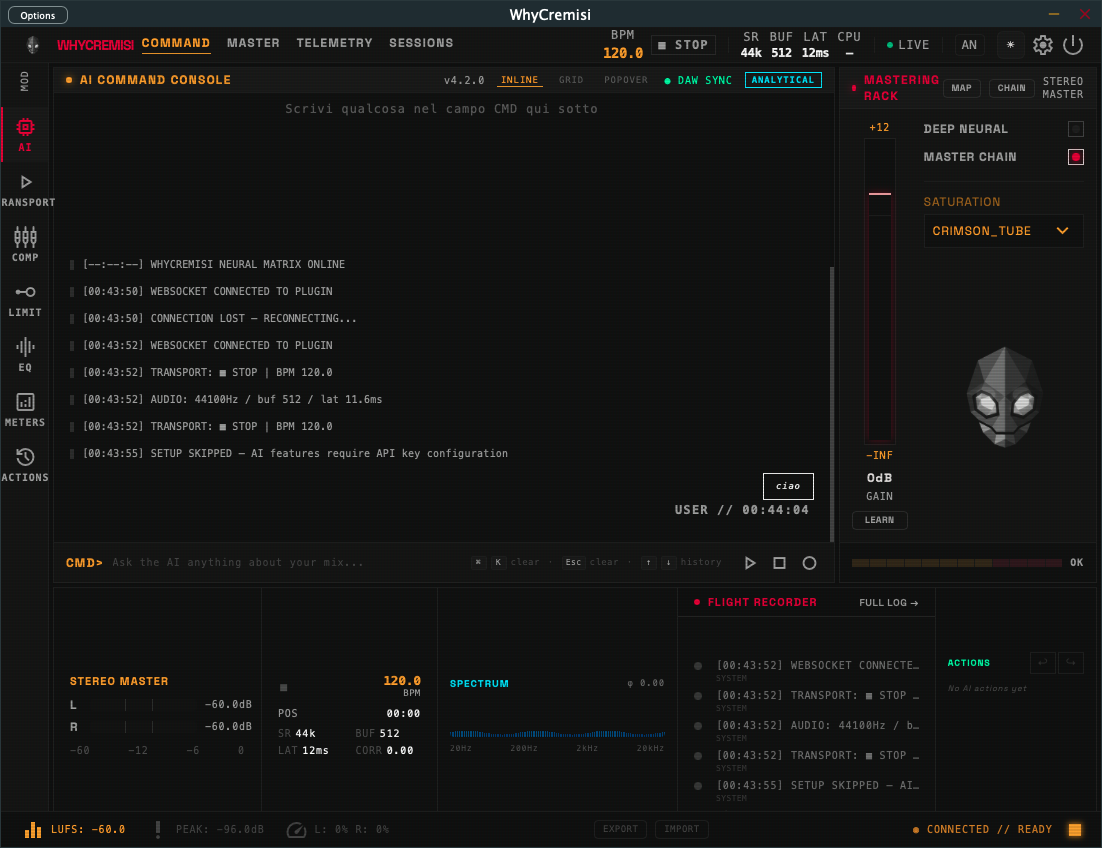
Task: Switch to the COMMAND tab
Action: tap(176, 44)
